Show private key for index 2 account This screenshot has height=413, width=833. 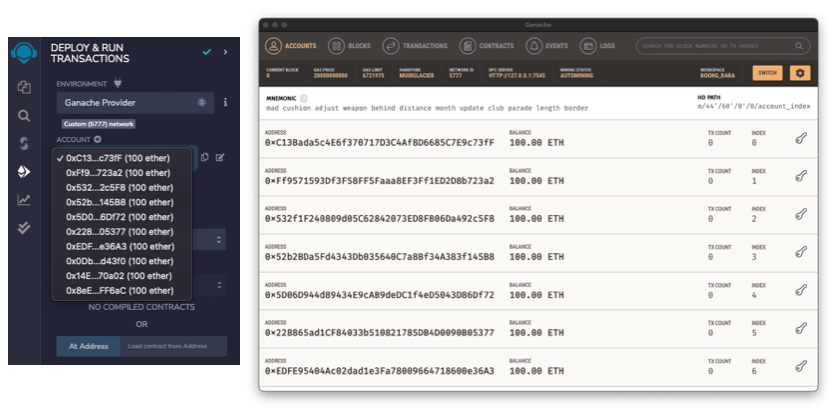(801, 214)
